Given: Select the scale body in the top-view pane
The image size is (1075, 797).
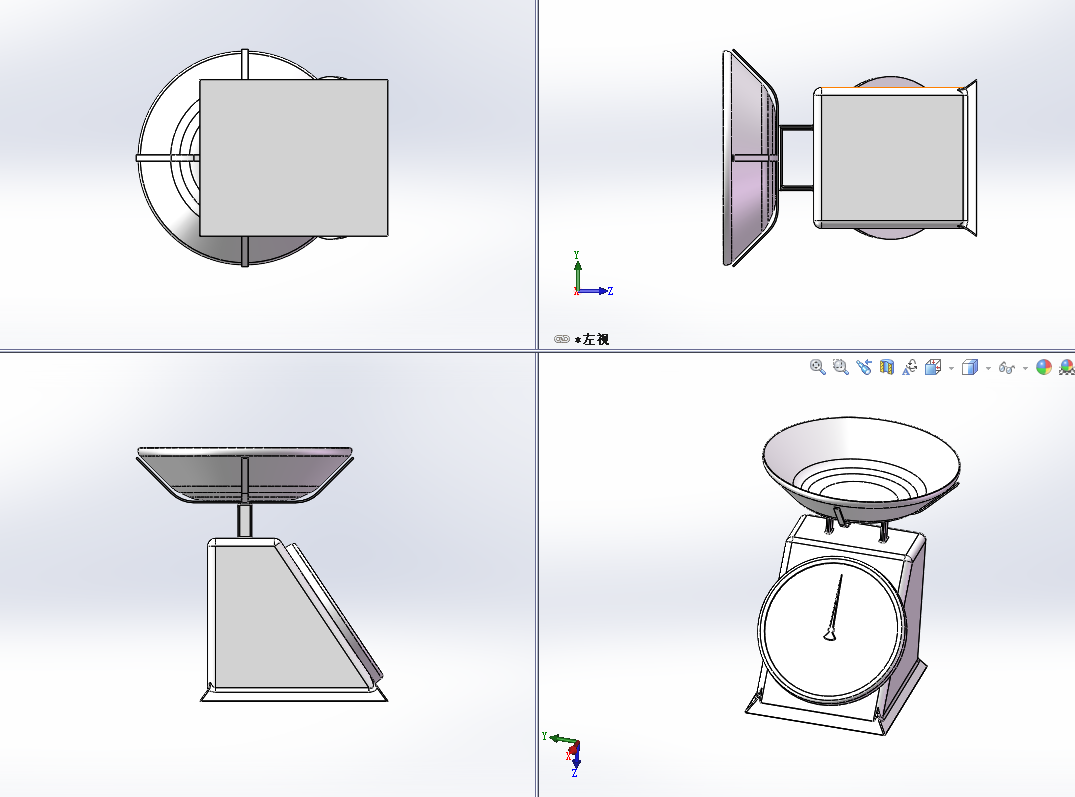Looking at the screenshot, I should (293, 158).
